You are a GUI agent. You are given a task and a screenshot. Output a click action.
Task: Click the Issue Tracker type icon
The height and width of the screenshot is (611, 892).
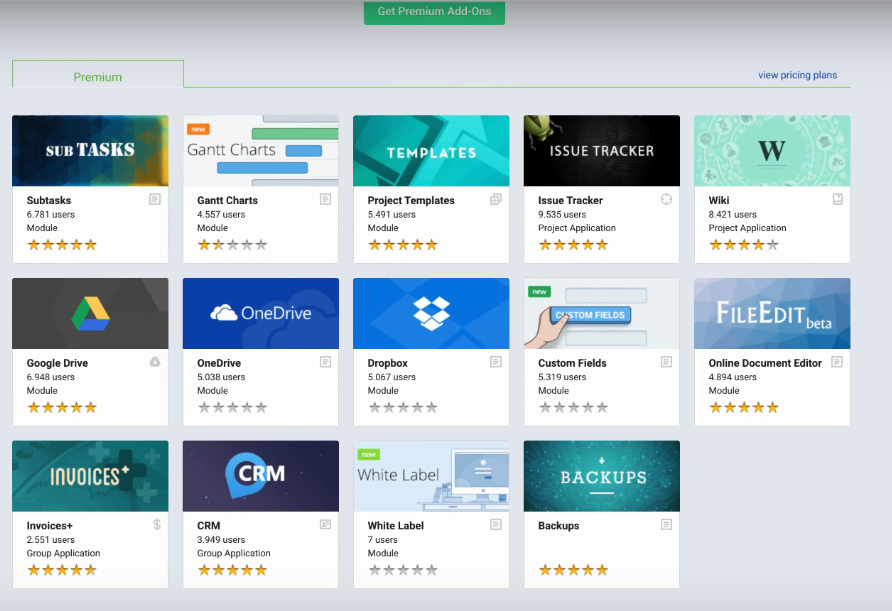click(x=666, y=199)
